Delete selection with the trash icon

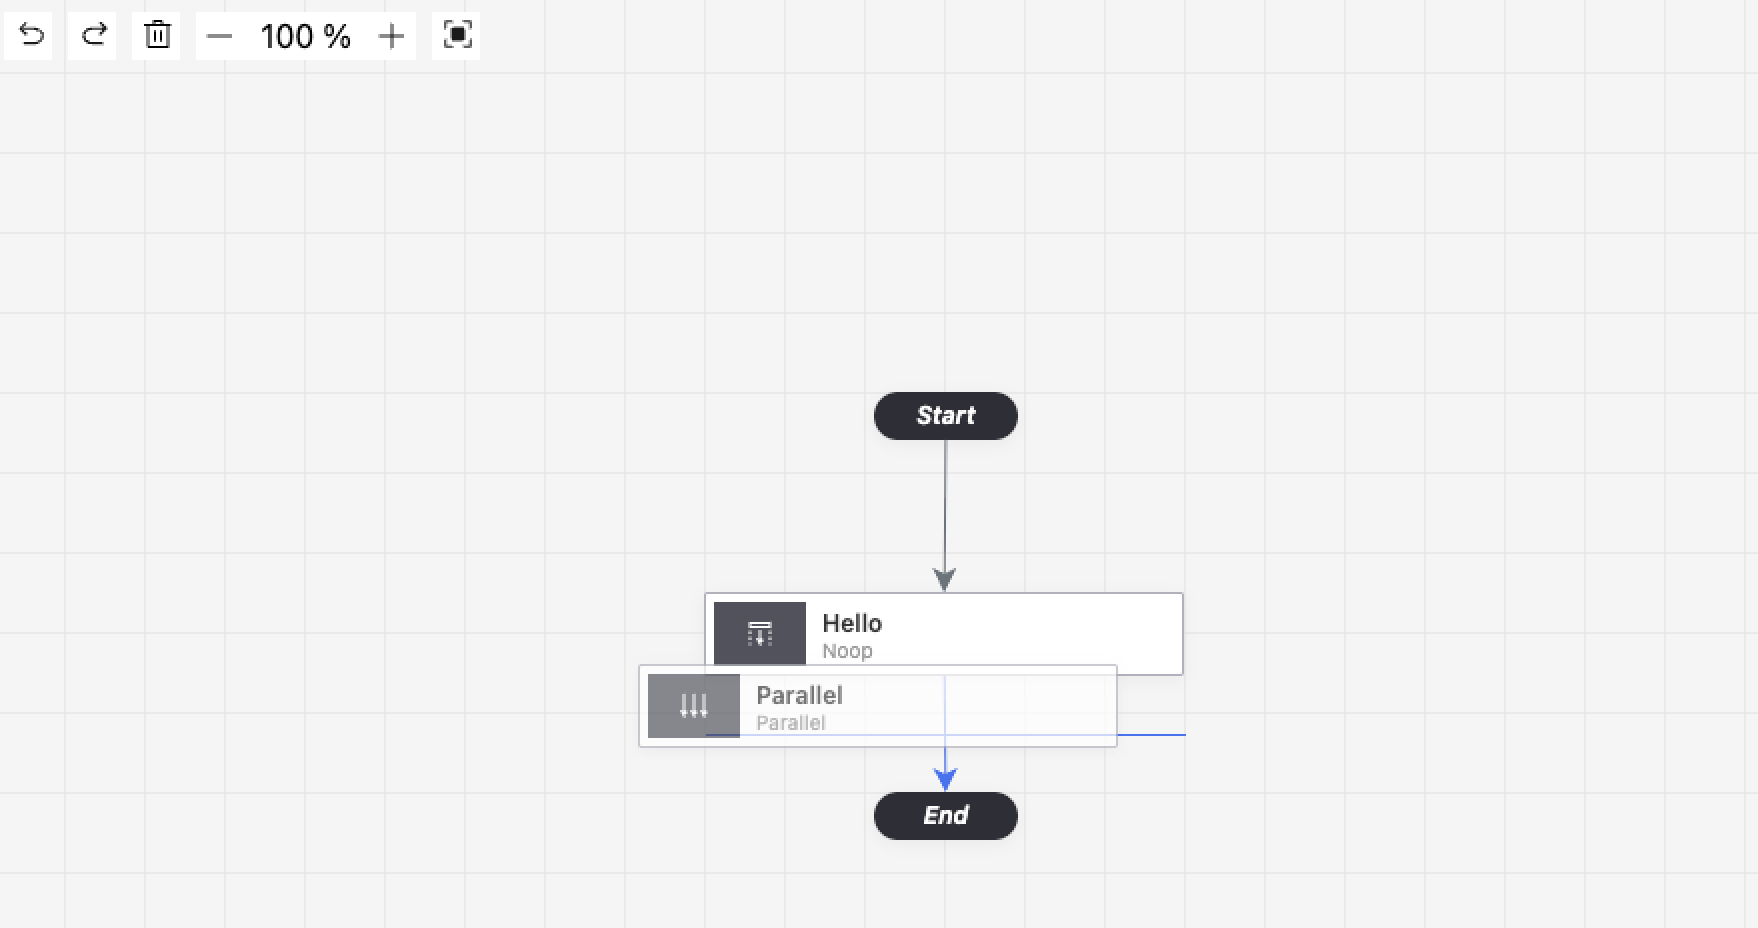pos(157,36)
